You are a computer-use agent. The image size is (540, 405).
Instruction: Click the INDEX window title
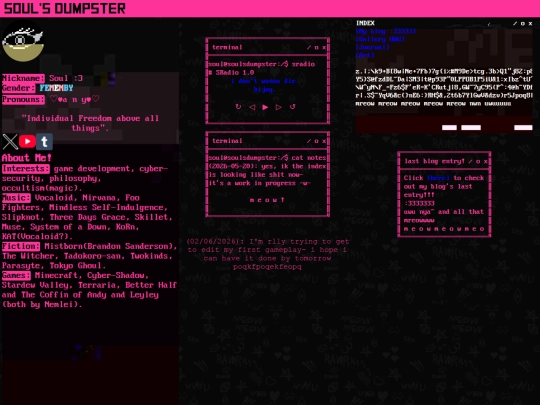coord(365,23)
